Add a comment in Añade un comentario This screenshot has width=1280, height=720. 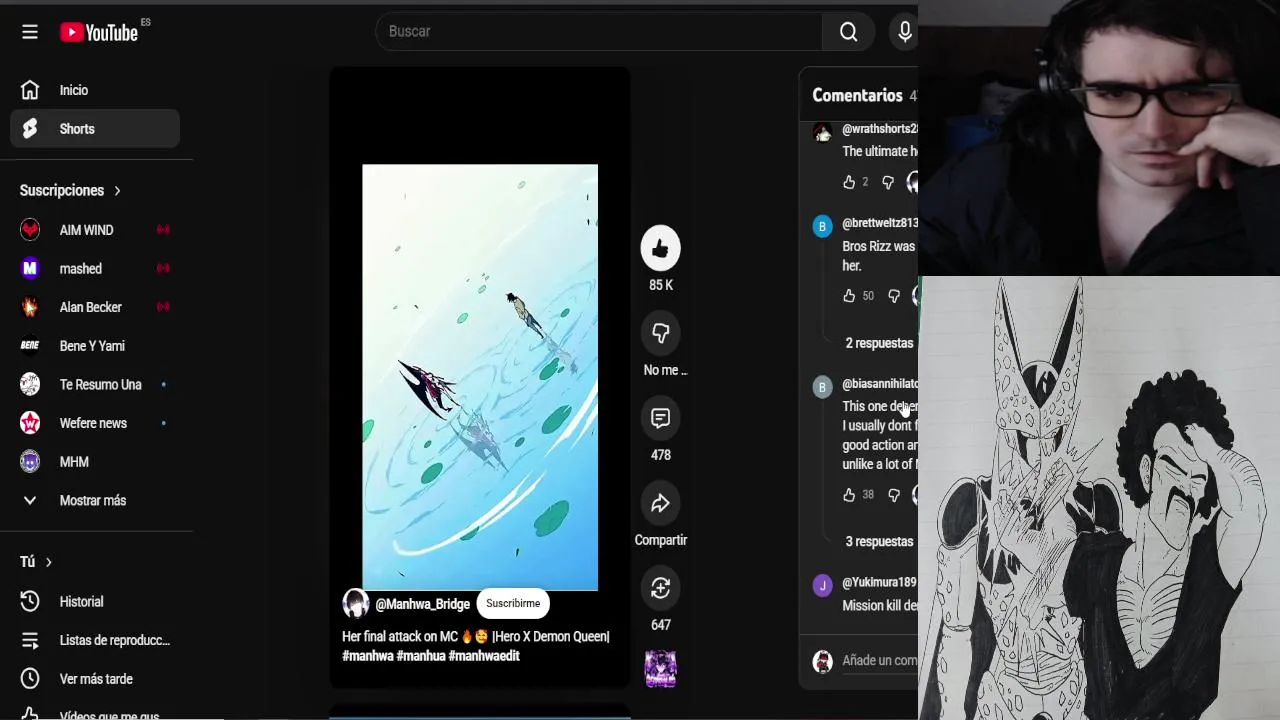coord(880,660)
